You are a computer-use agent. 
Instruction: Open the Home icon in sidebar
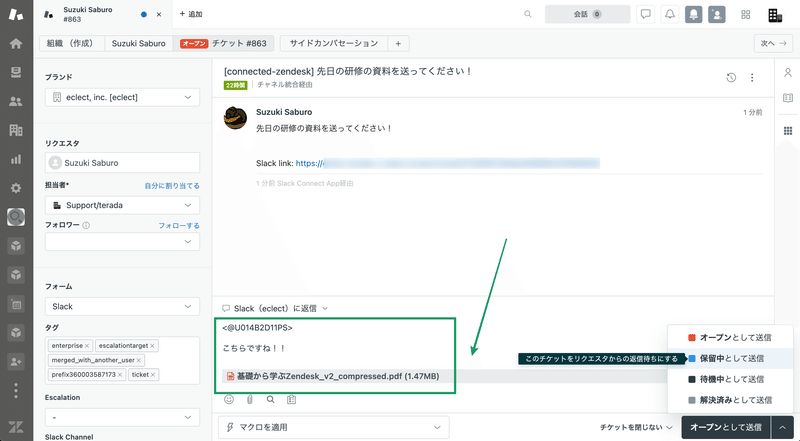(16, 43)
